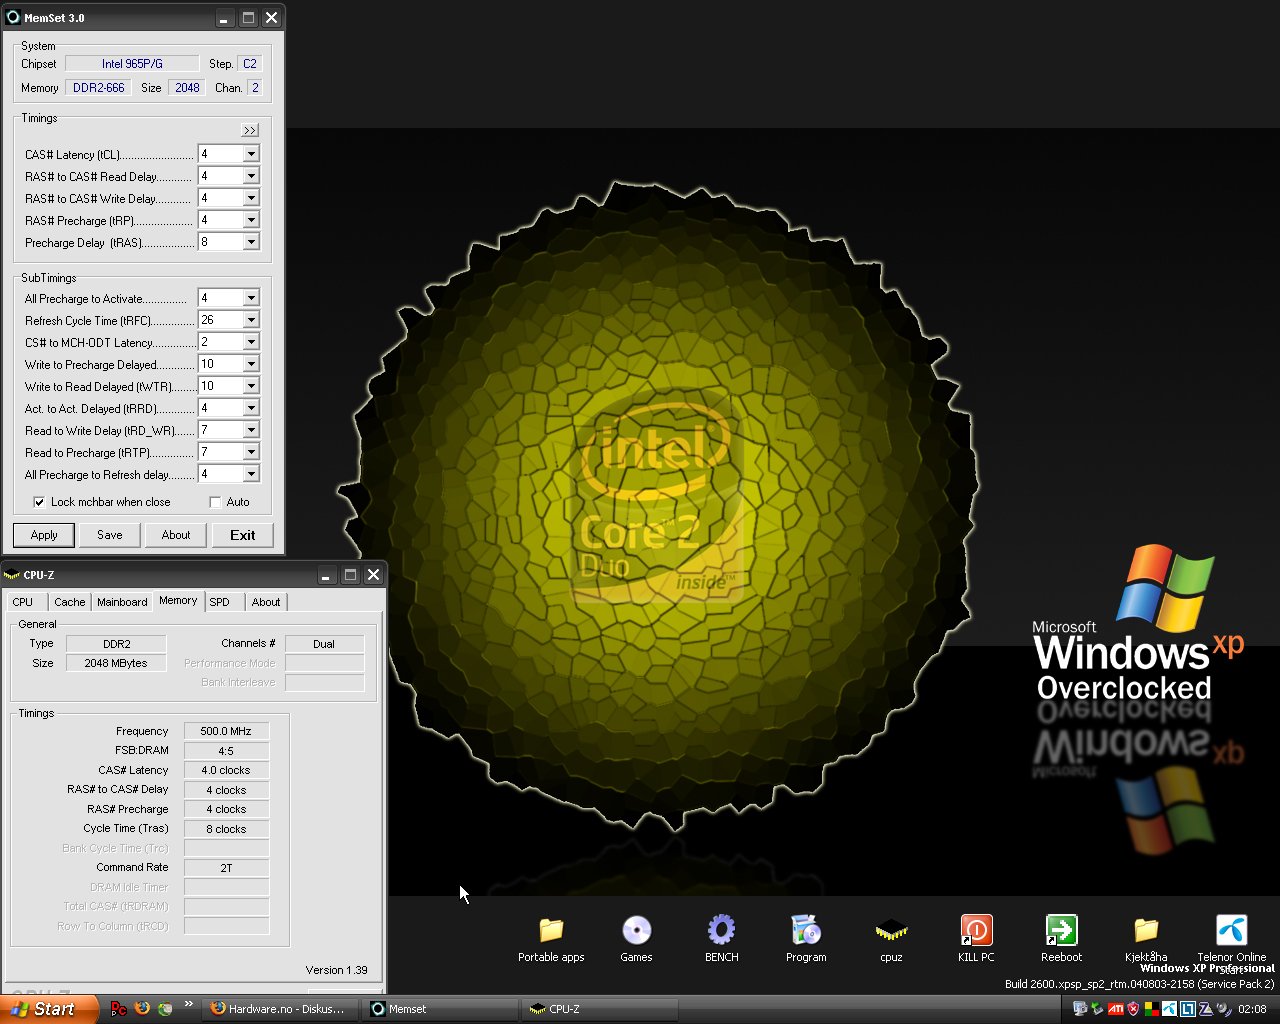
Task: Click the KILL PC desktop shortcut
Action: 976,938
